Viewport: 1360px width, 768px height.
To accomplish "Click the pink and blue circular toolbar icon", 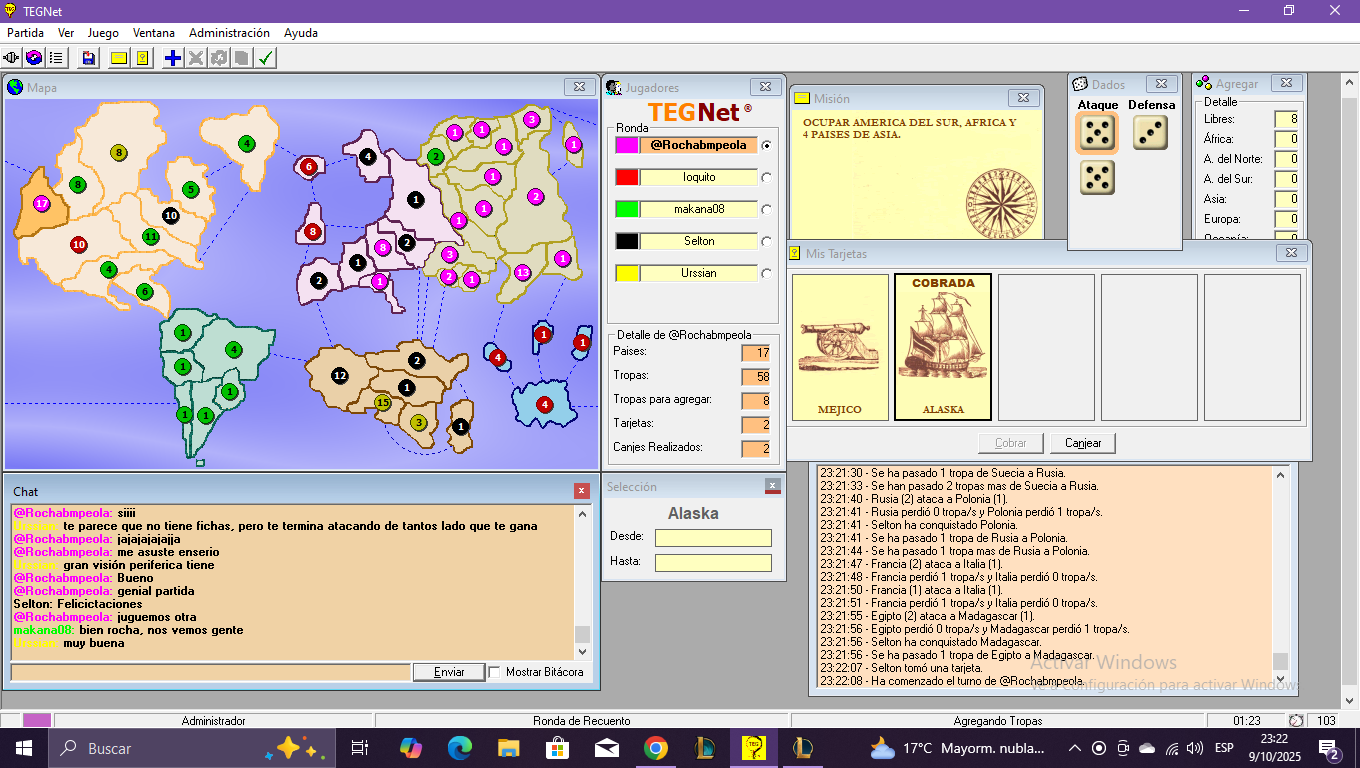I will tap(34, 58).
